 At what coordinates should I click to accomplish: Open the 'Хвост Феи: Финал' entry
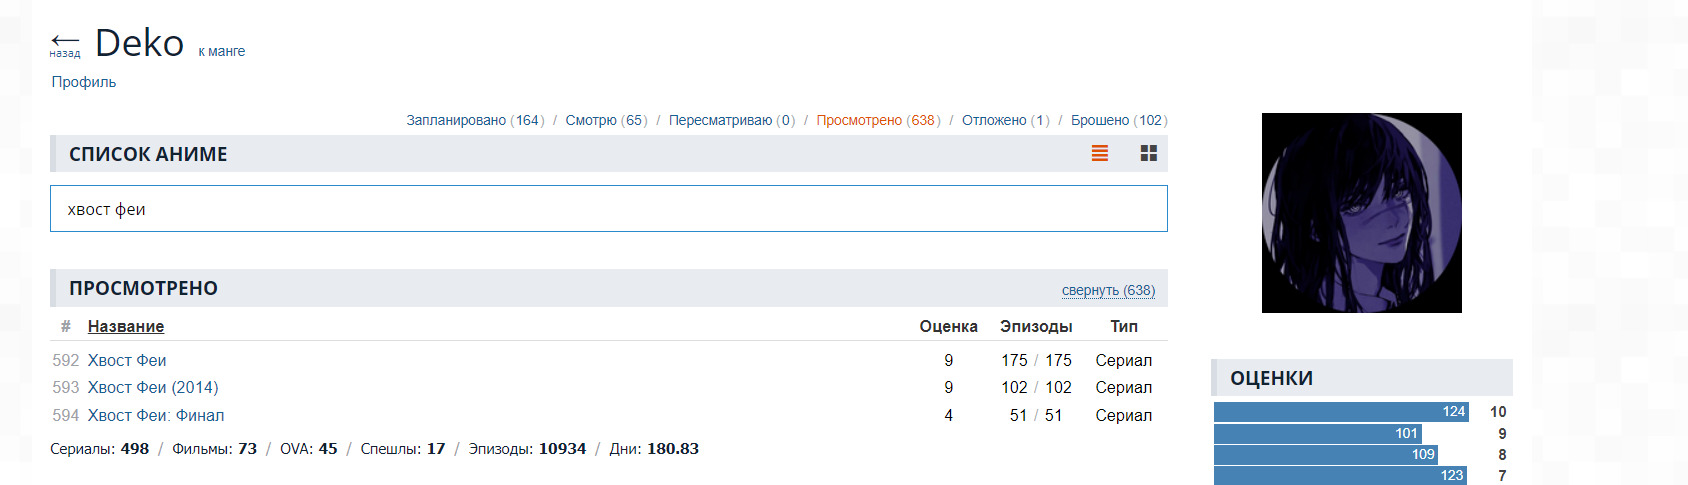pos(156,415)
